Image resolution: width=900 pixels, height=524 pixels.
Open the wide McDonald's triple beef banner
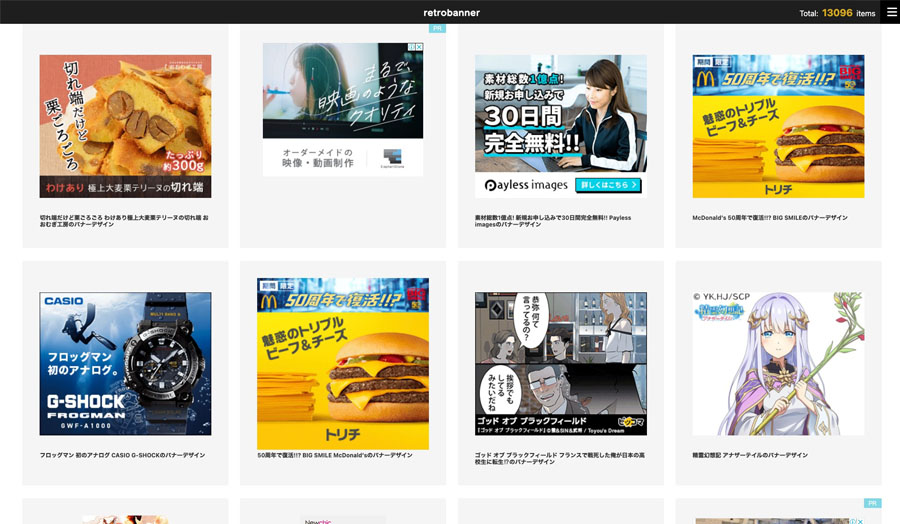pyautogui.click(x=778, y=126)
